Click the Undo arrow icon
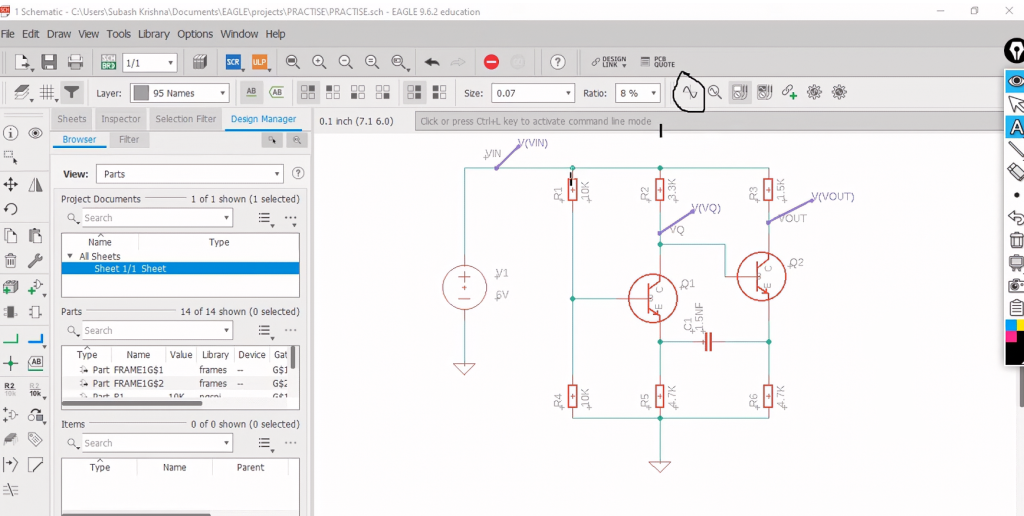1024x516 pixels. click(432, 62)
